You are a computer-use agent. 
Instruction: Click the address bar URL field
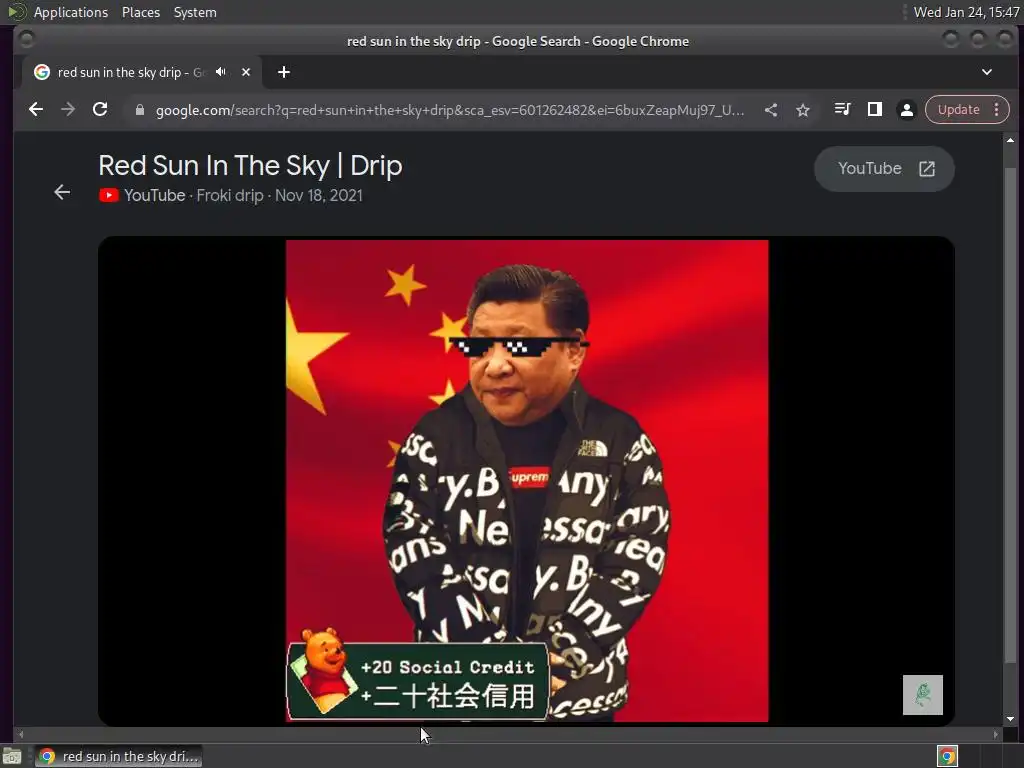tap(449, 110)
